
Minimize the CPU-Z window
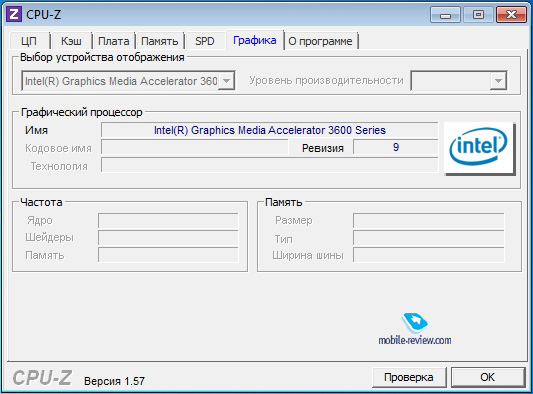pos(445,15)
